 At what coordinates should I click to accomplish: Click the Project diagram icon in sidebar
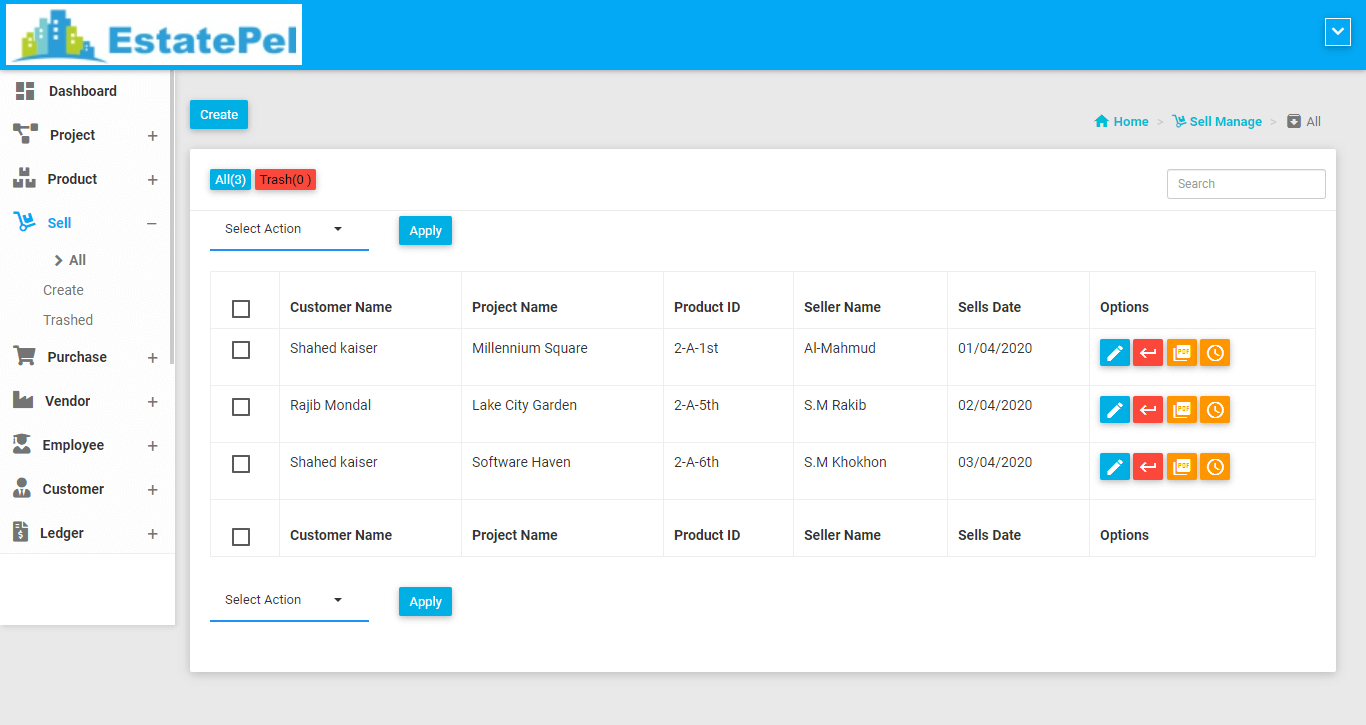pyautogui.click(x=25, y=134)
